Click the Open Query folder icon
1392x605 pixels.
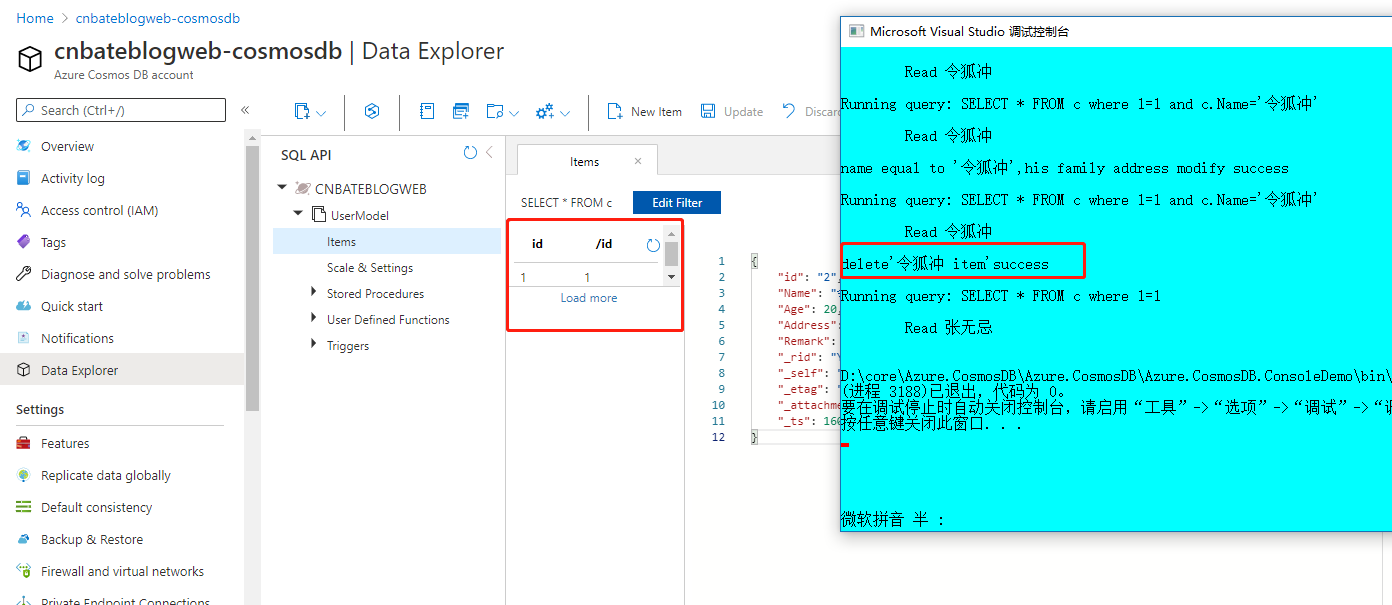[494, 112]
